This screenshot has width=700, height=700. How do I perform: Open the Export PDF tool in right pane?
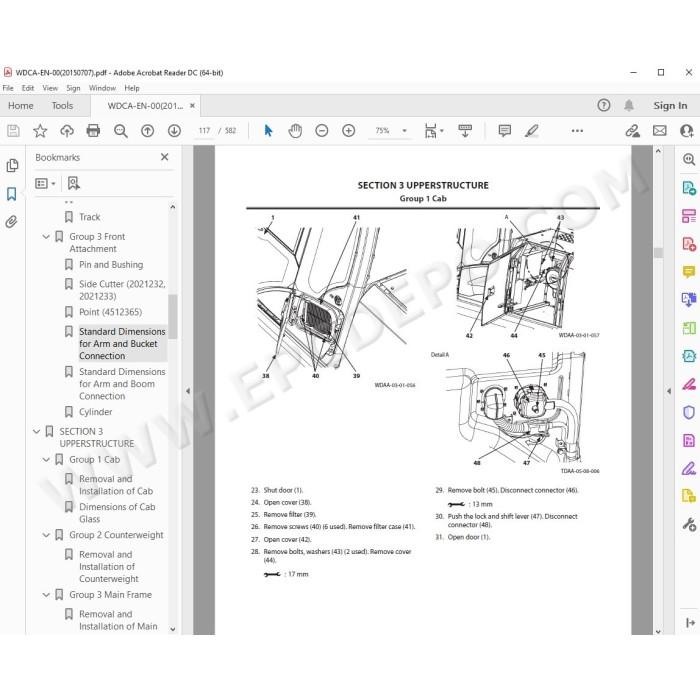point(689,188)
